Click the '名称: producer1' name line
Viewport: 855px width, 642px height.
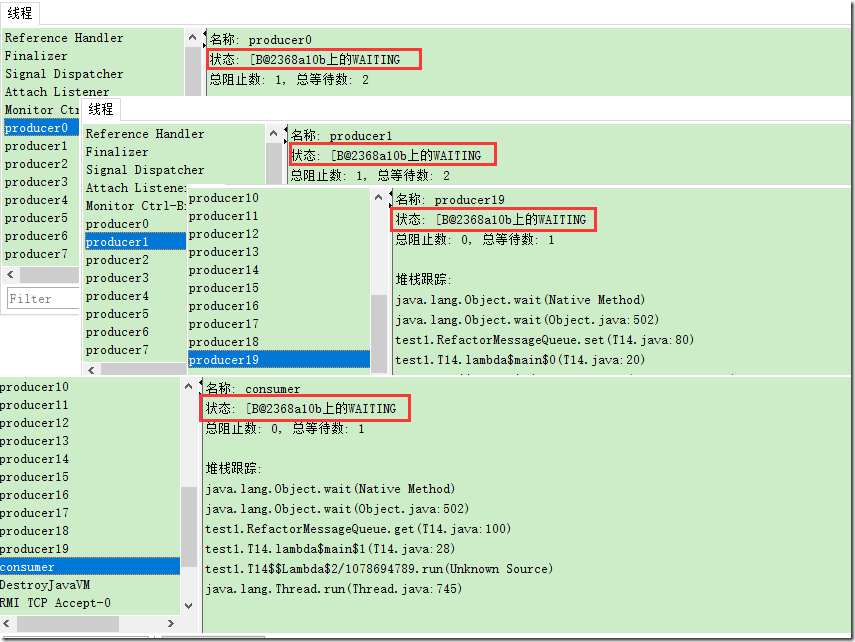(x=341, y=135)
